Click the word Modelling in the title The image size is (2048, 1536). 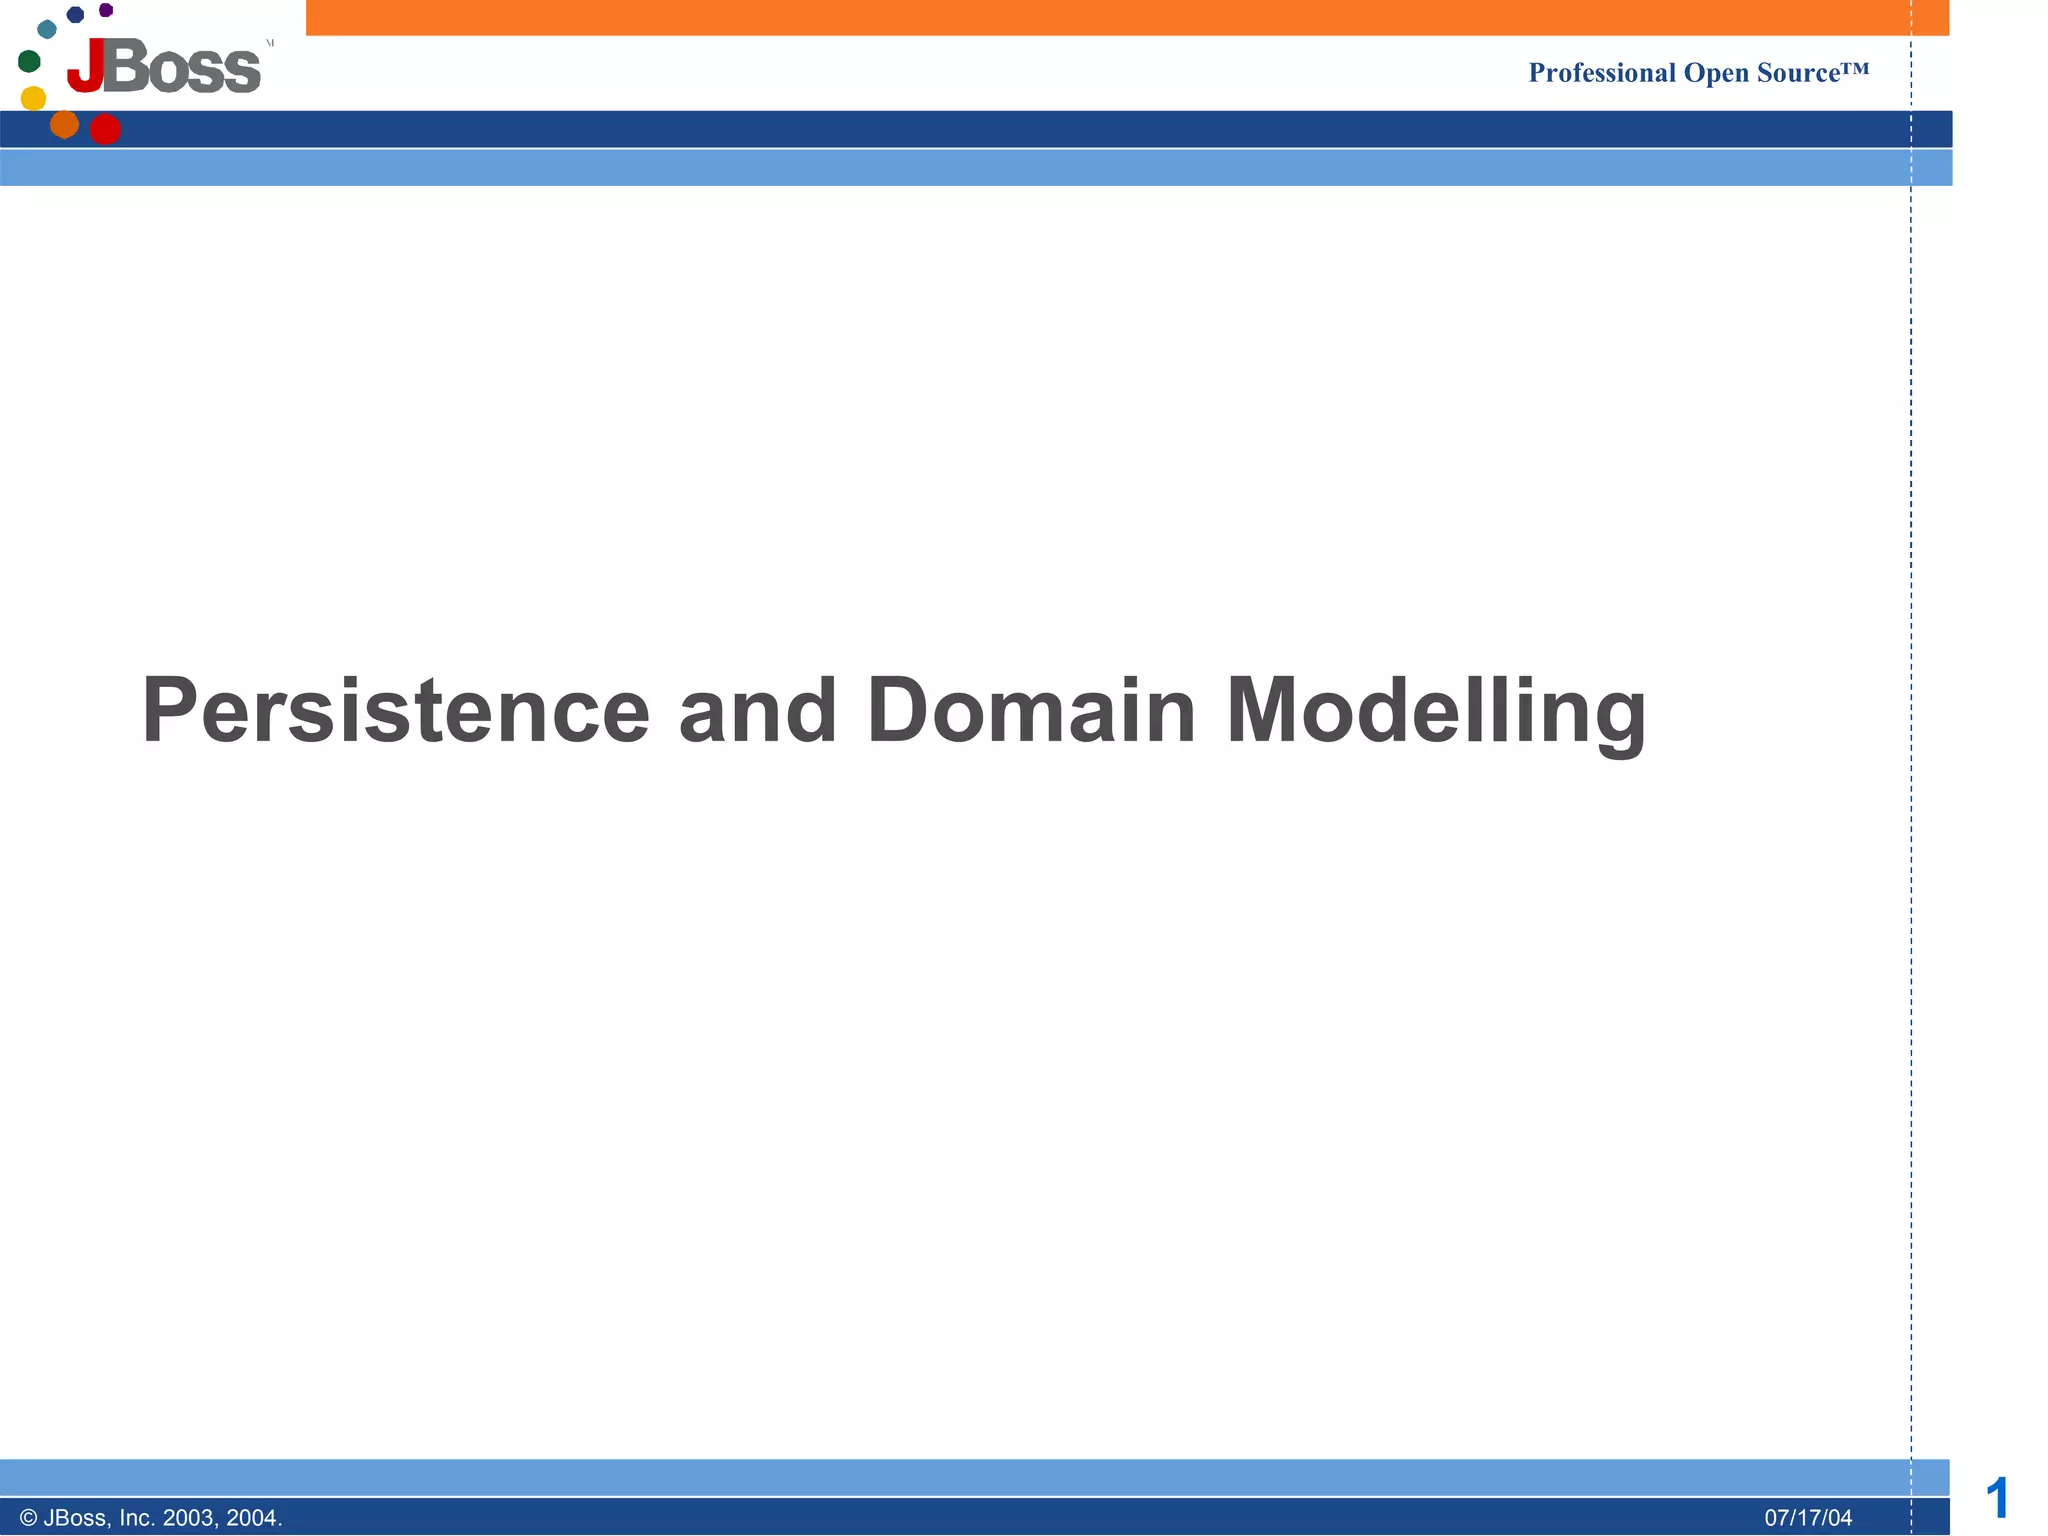pyautogui.click(x=1435, y=710)
